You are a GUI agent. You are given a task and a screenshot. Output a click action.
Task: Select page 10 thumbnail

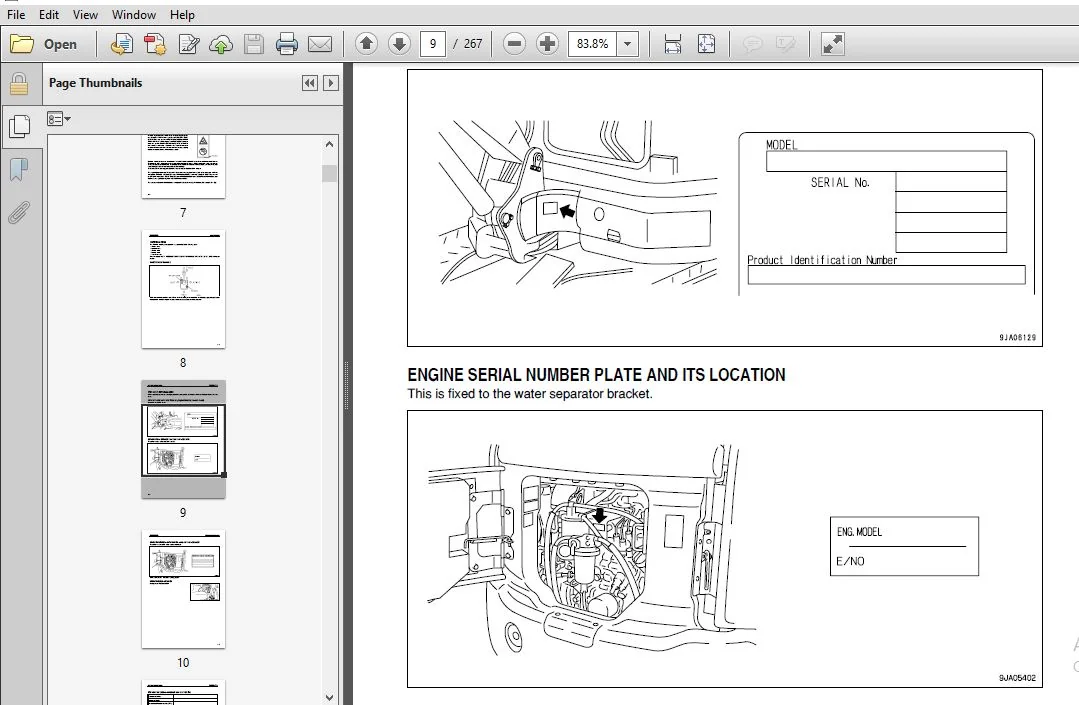pos(183,589)
